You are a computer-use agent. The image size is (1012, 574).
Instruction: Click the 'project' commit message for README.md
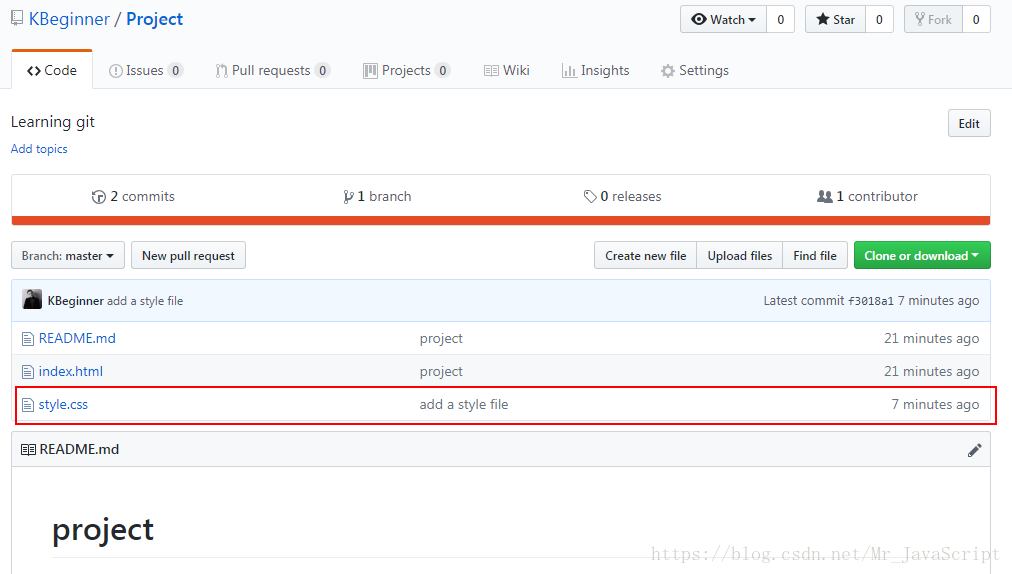(x=441, y=338)
